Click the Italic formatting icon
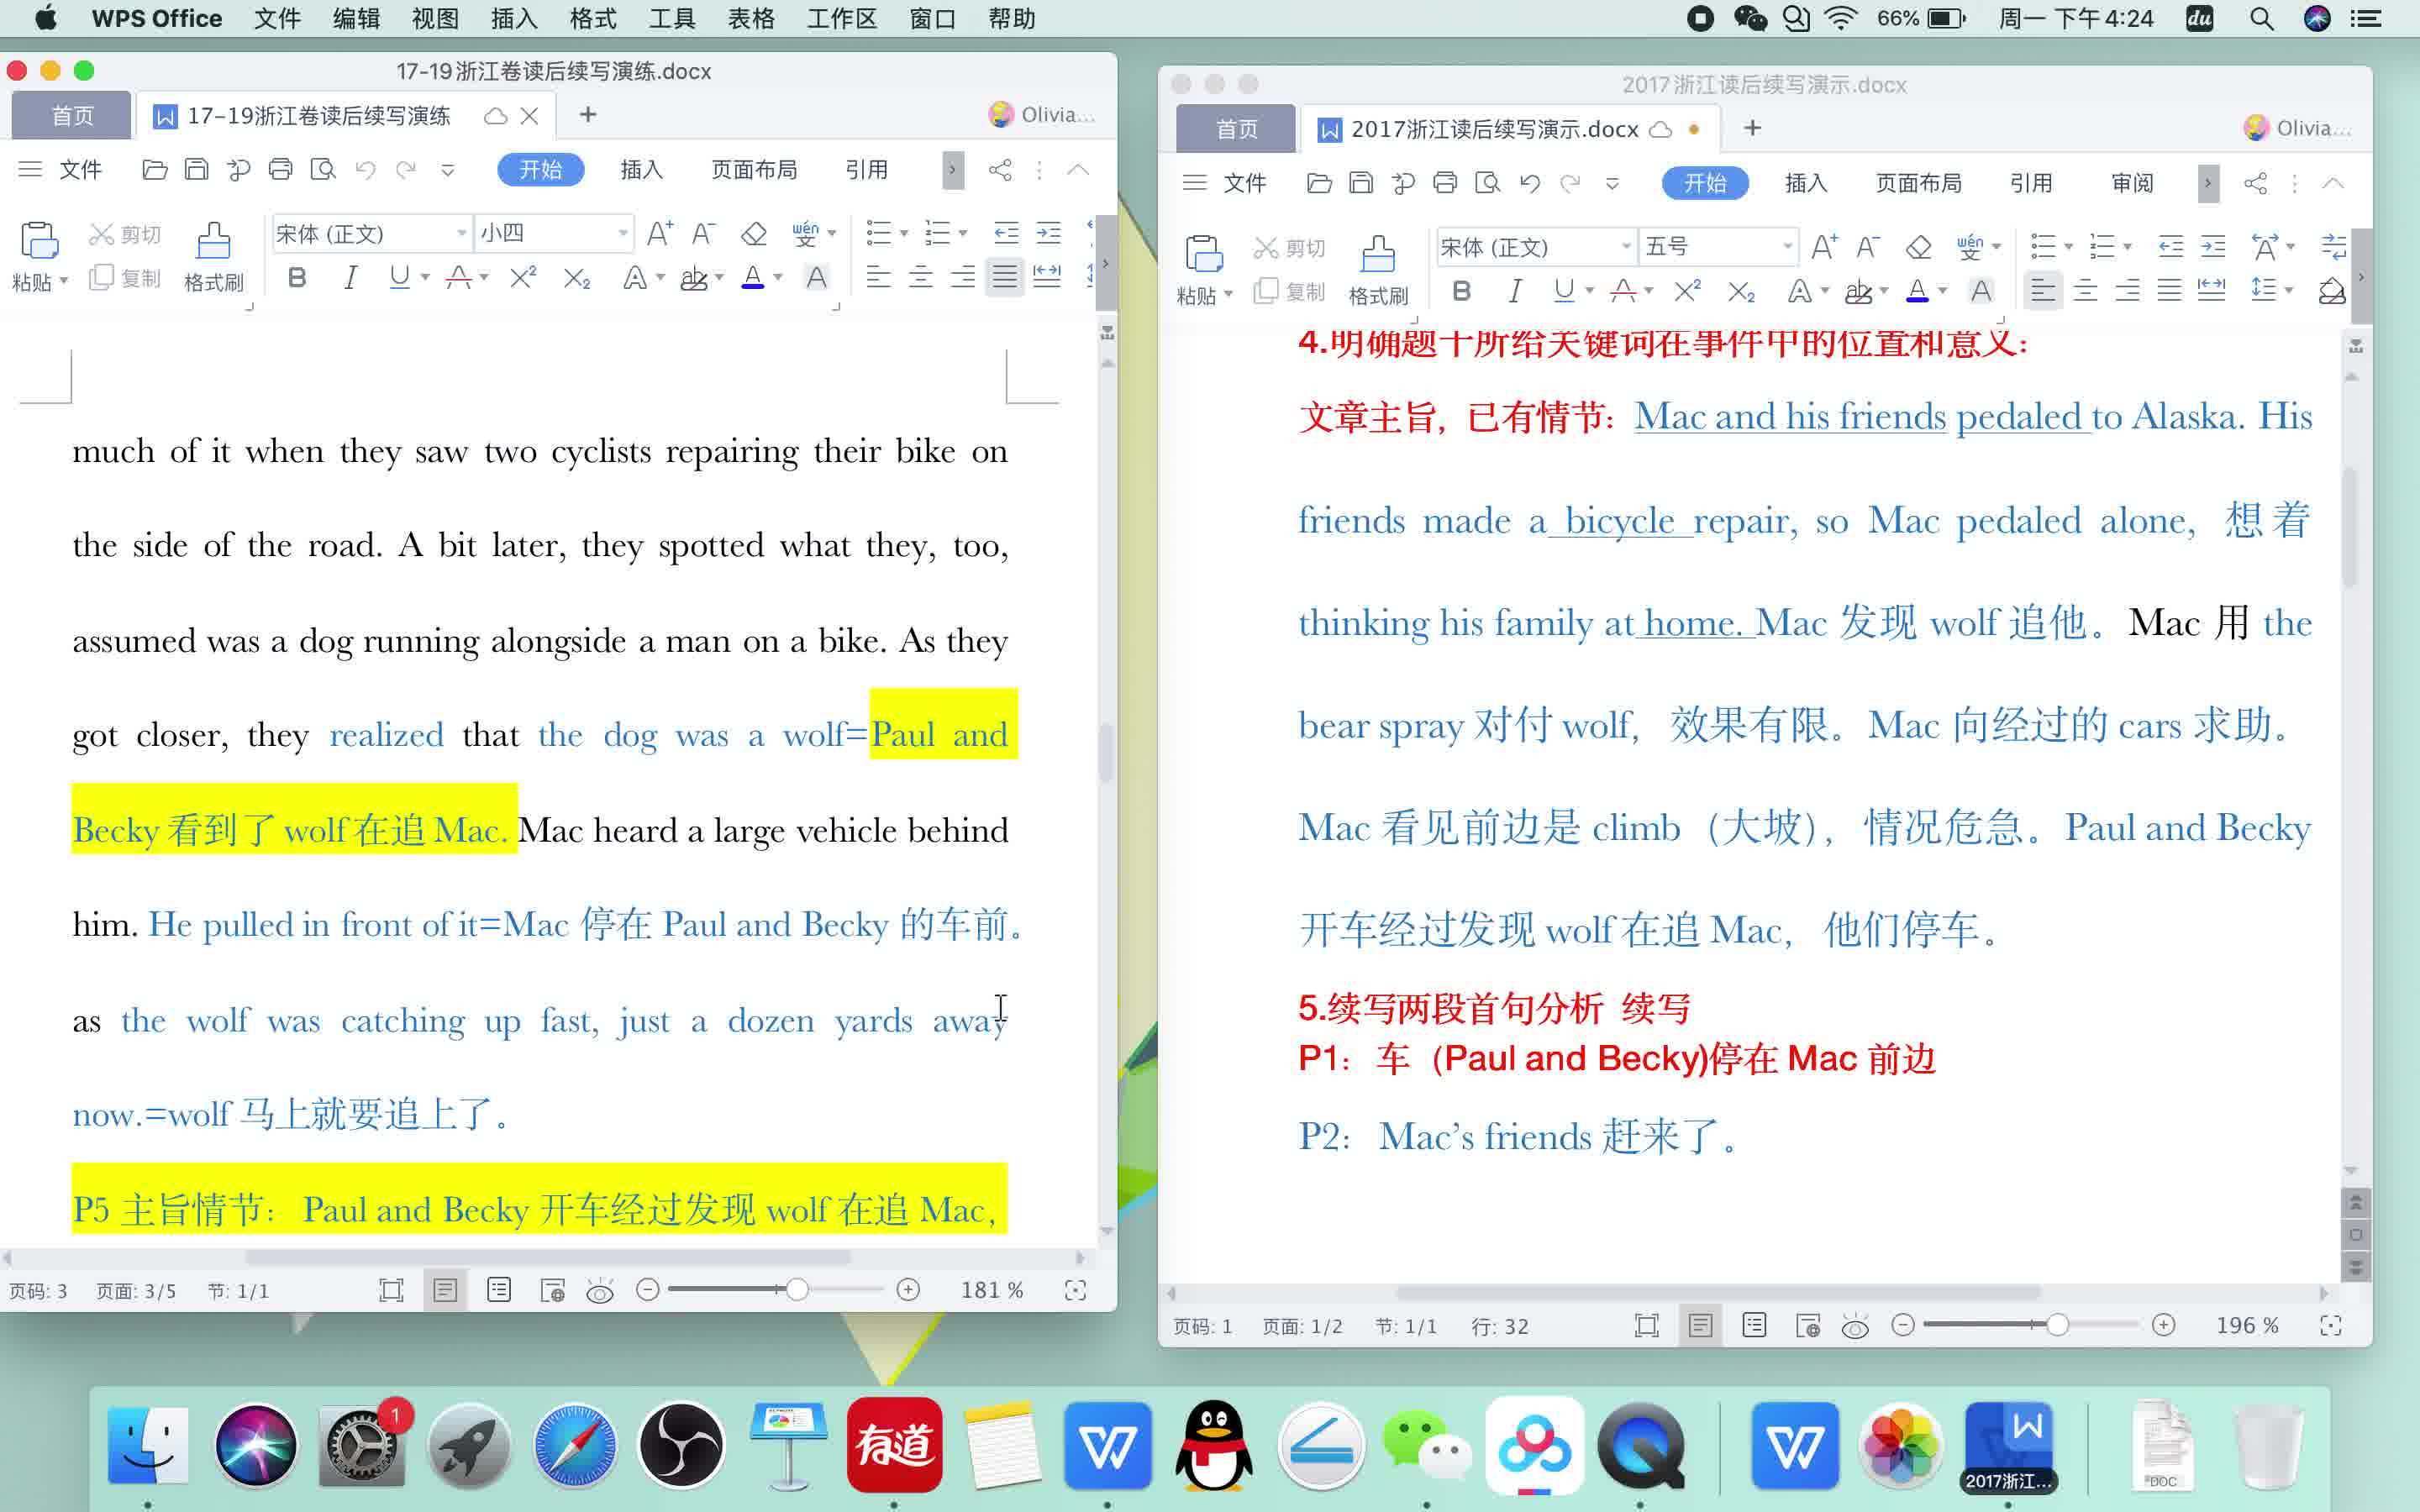The height and width of the screenshot is (1512, 2420). click(x=347, y=281)
